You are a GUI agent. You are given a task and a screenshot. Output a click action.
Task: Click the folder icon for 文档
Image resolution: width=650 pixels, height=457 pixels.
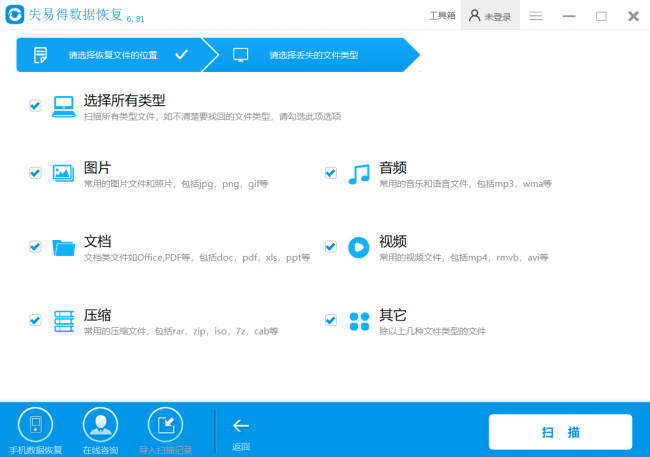click(x=63, y=248)
